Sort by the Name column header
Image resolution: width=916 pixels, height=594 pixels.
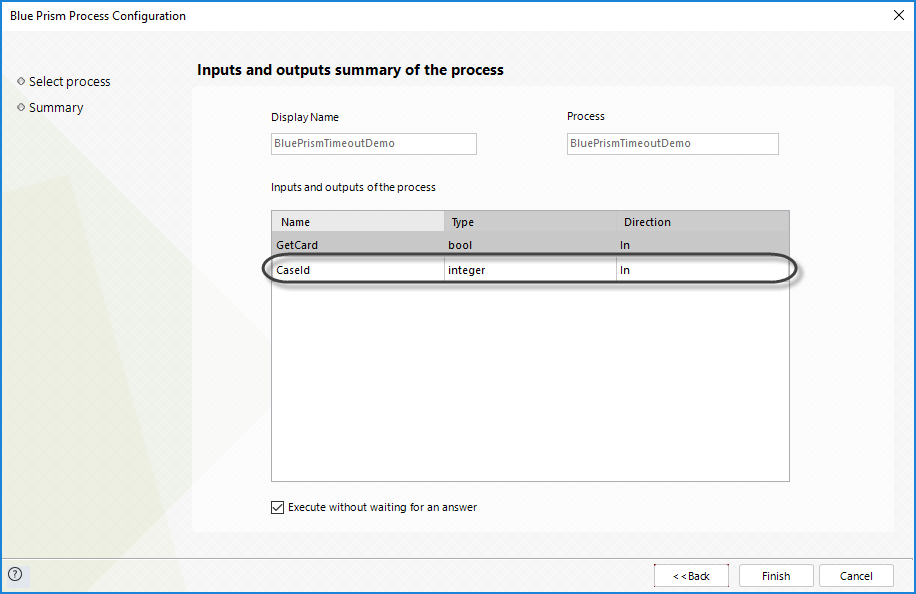point(358,222)
